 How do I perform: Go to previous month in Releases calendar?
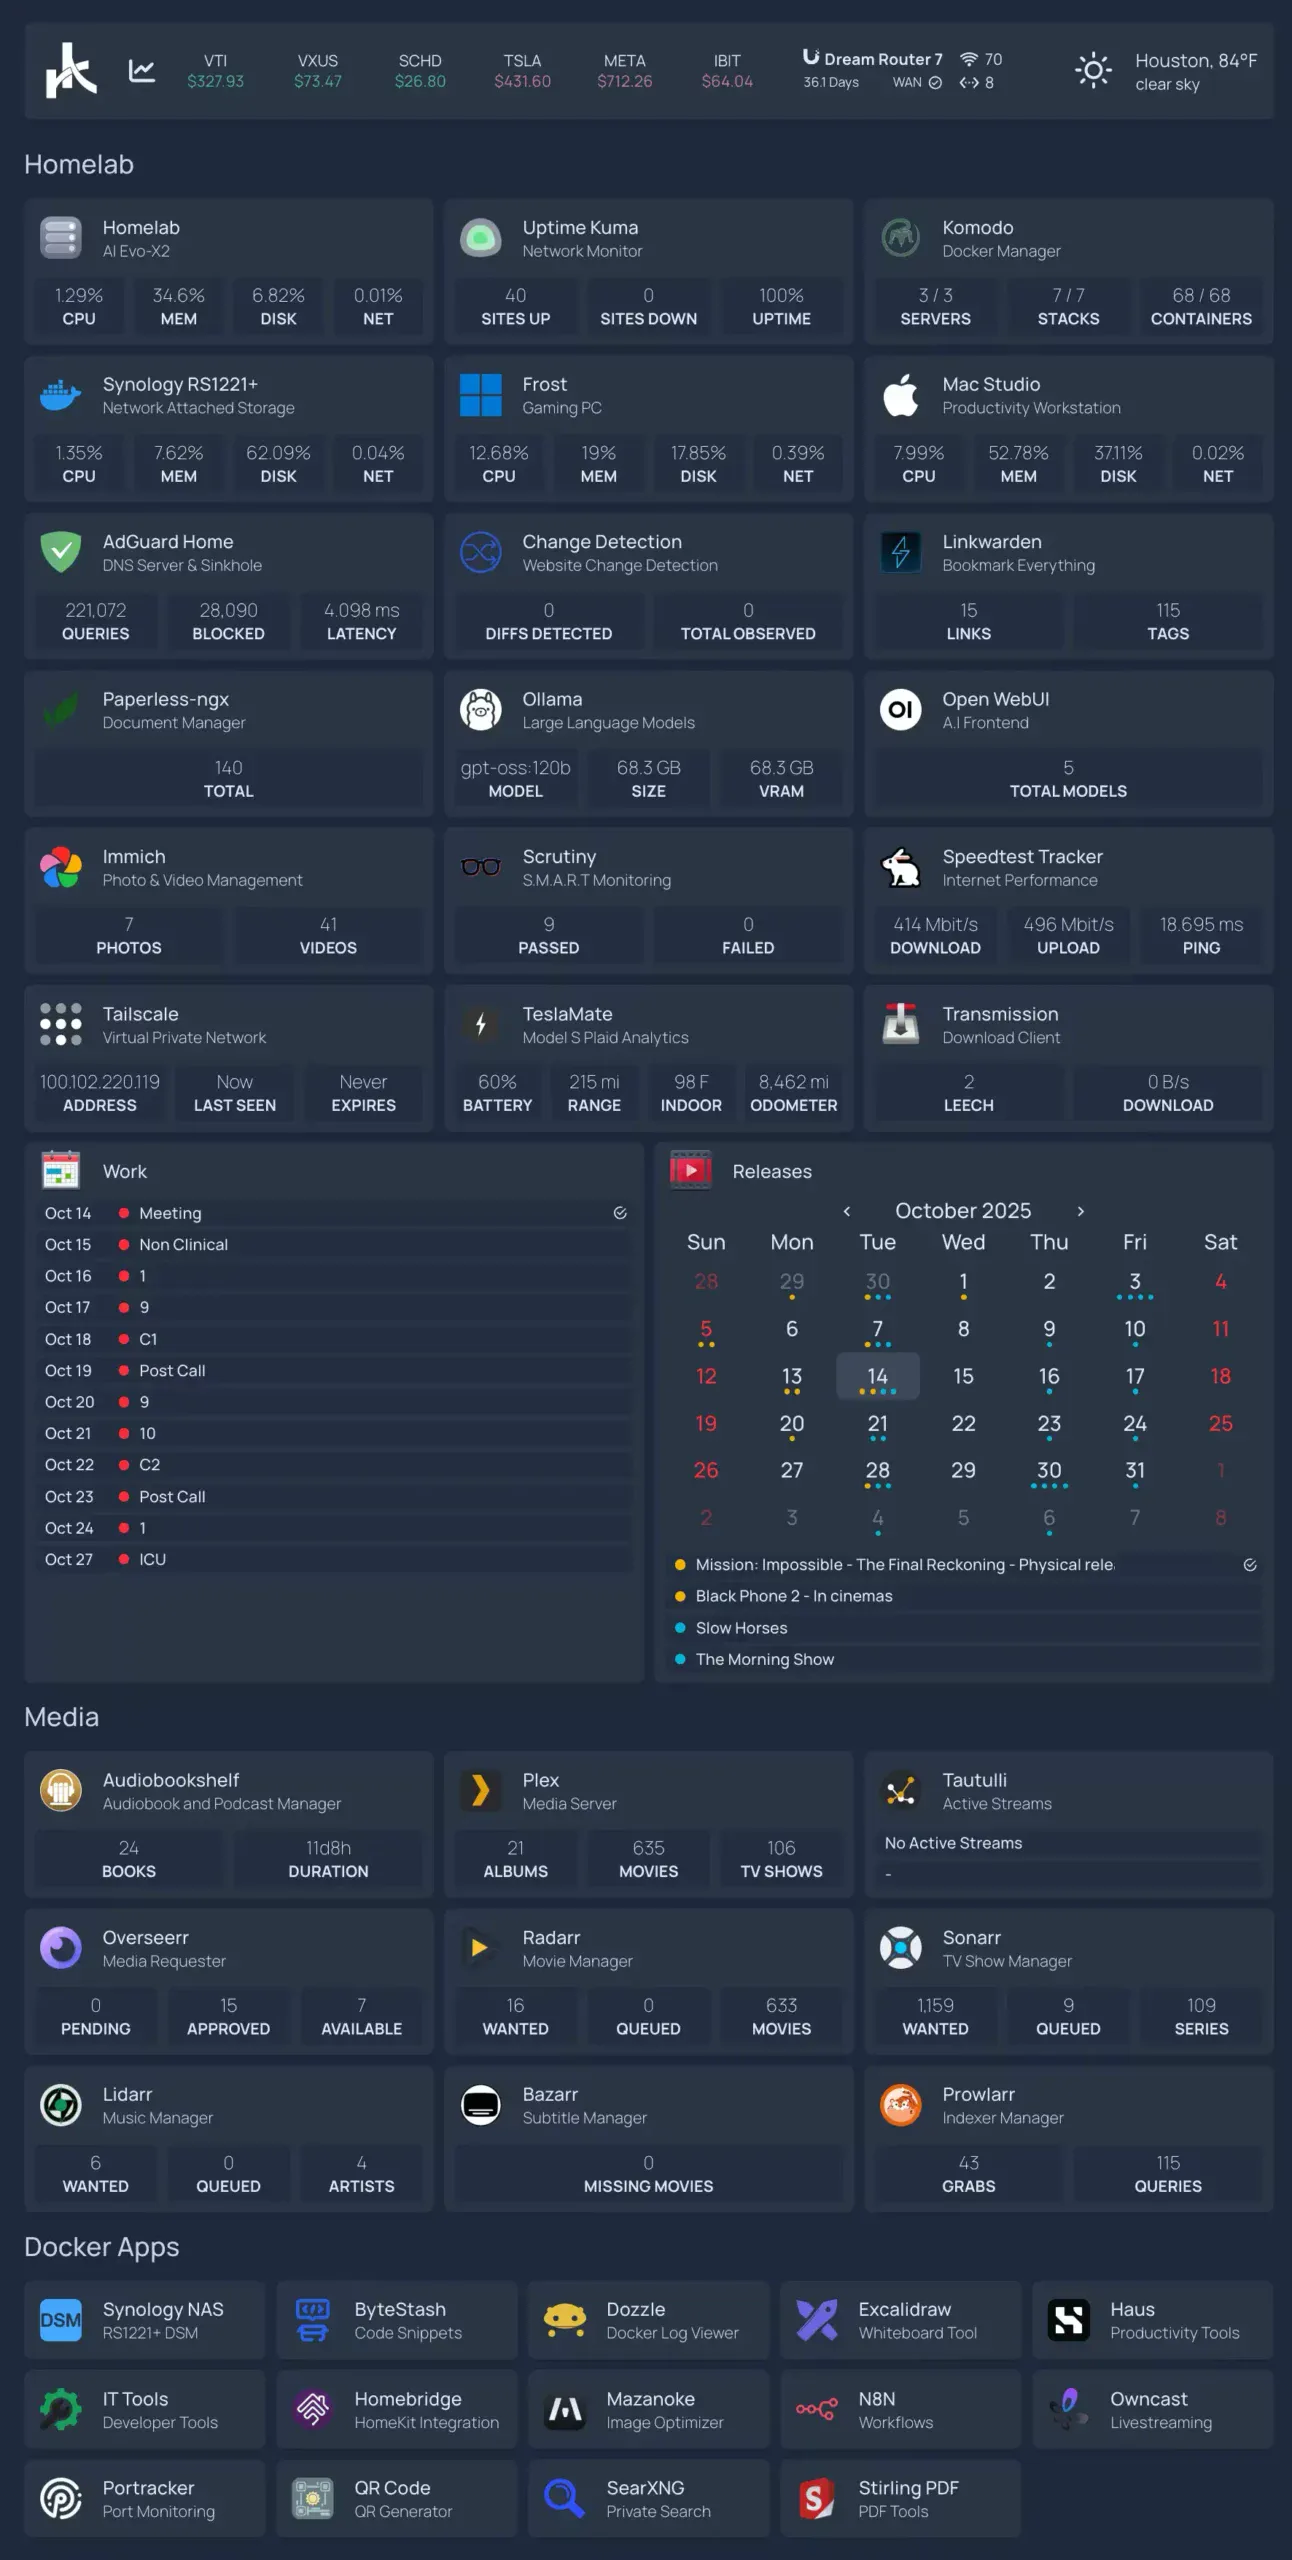point(847,1211)
